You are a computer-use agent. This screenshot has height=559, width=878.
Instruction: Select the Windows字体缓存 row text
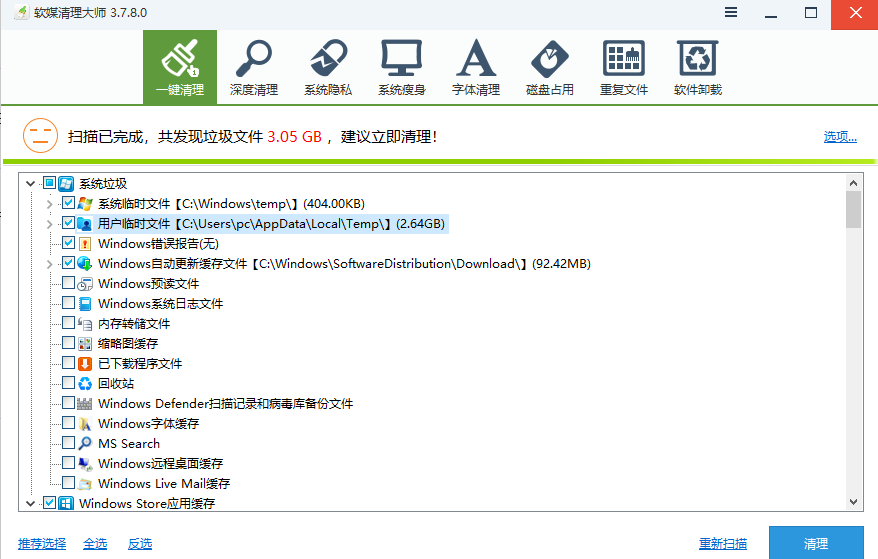[x=148, y=423]
